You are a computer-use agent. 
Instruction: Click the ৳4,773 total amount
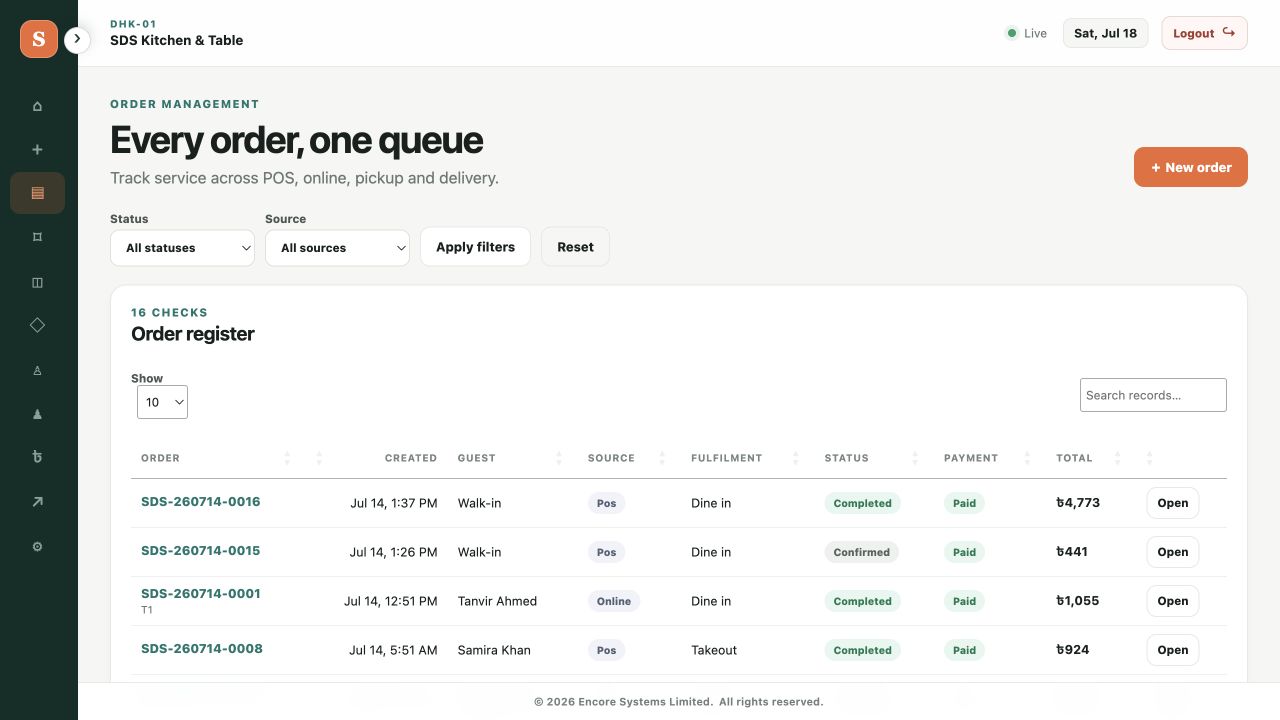click(1078, 503)
